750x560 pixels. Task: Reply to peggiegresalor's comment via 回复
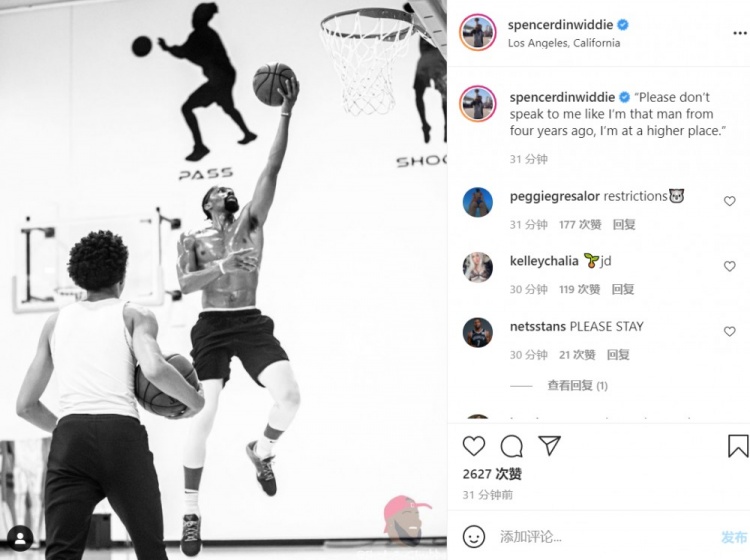point(624,224)
